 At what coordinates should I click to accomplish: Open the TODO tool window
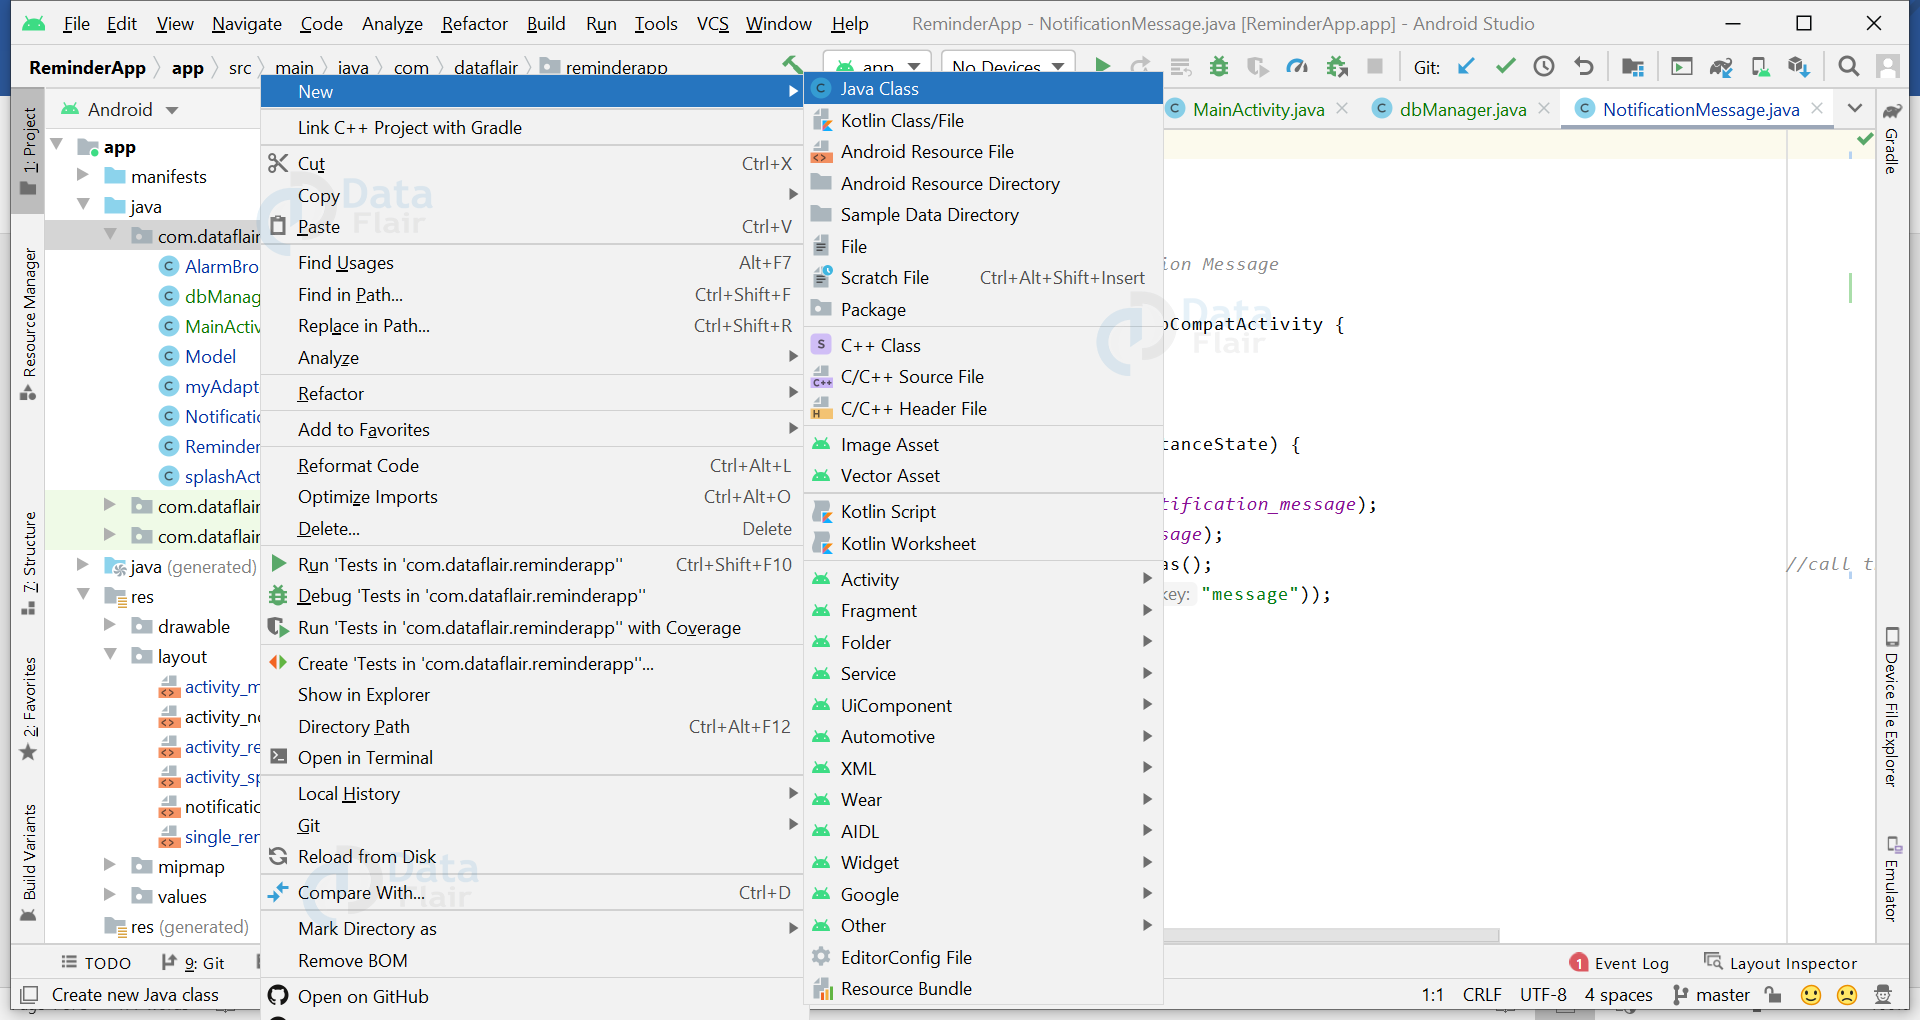[x=96, y=963]
